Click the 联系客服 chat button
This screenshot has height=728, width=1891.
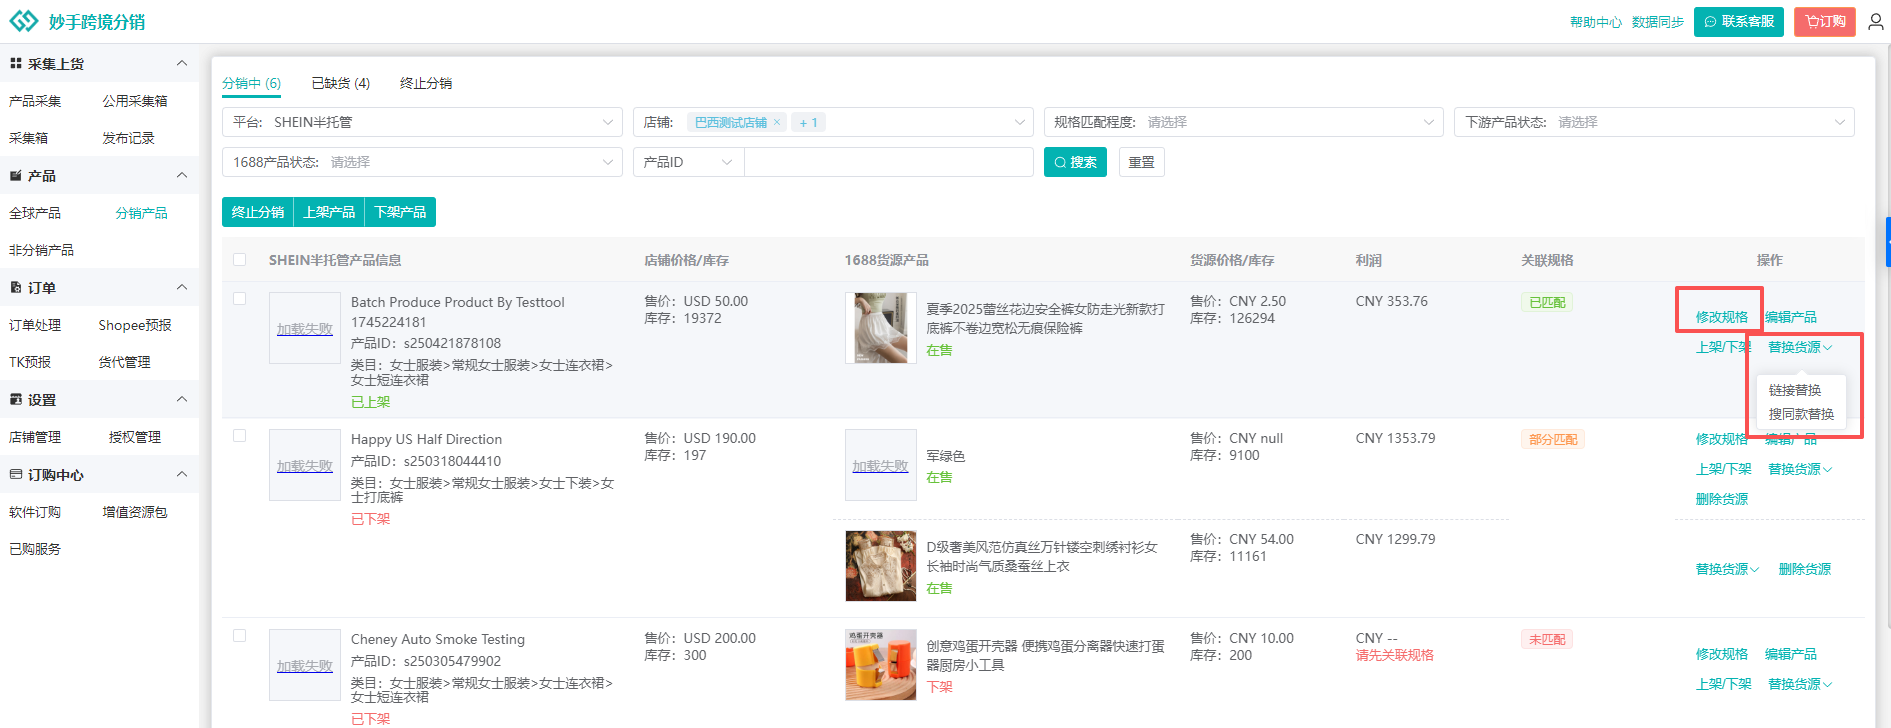coord(1738,21)
